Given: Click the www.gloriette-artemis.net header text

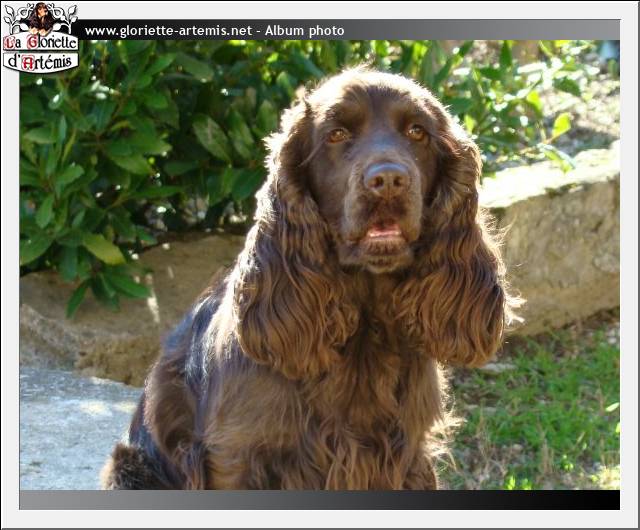Looking at the screenshot, I should 168,31.
